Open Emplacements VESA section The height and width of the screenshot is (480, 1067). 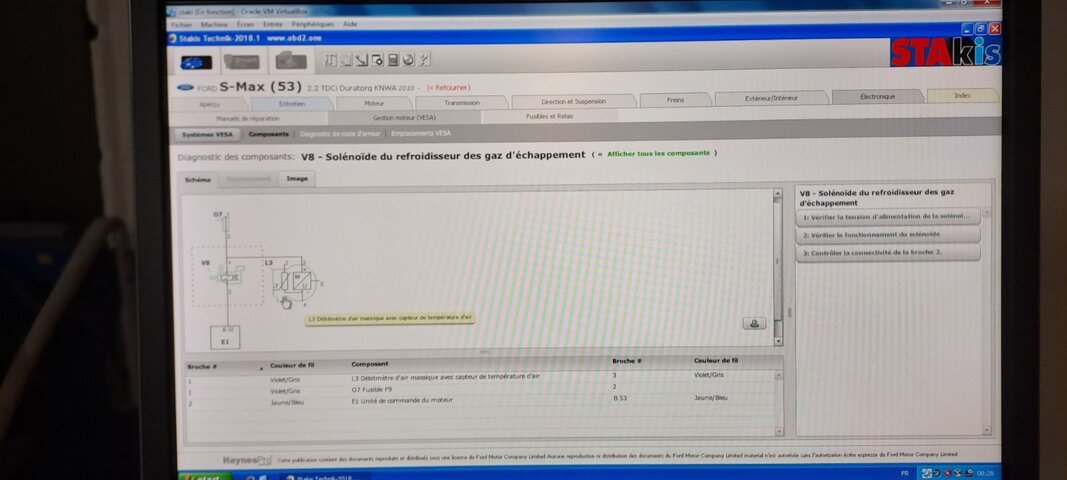421,133
